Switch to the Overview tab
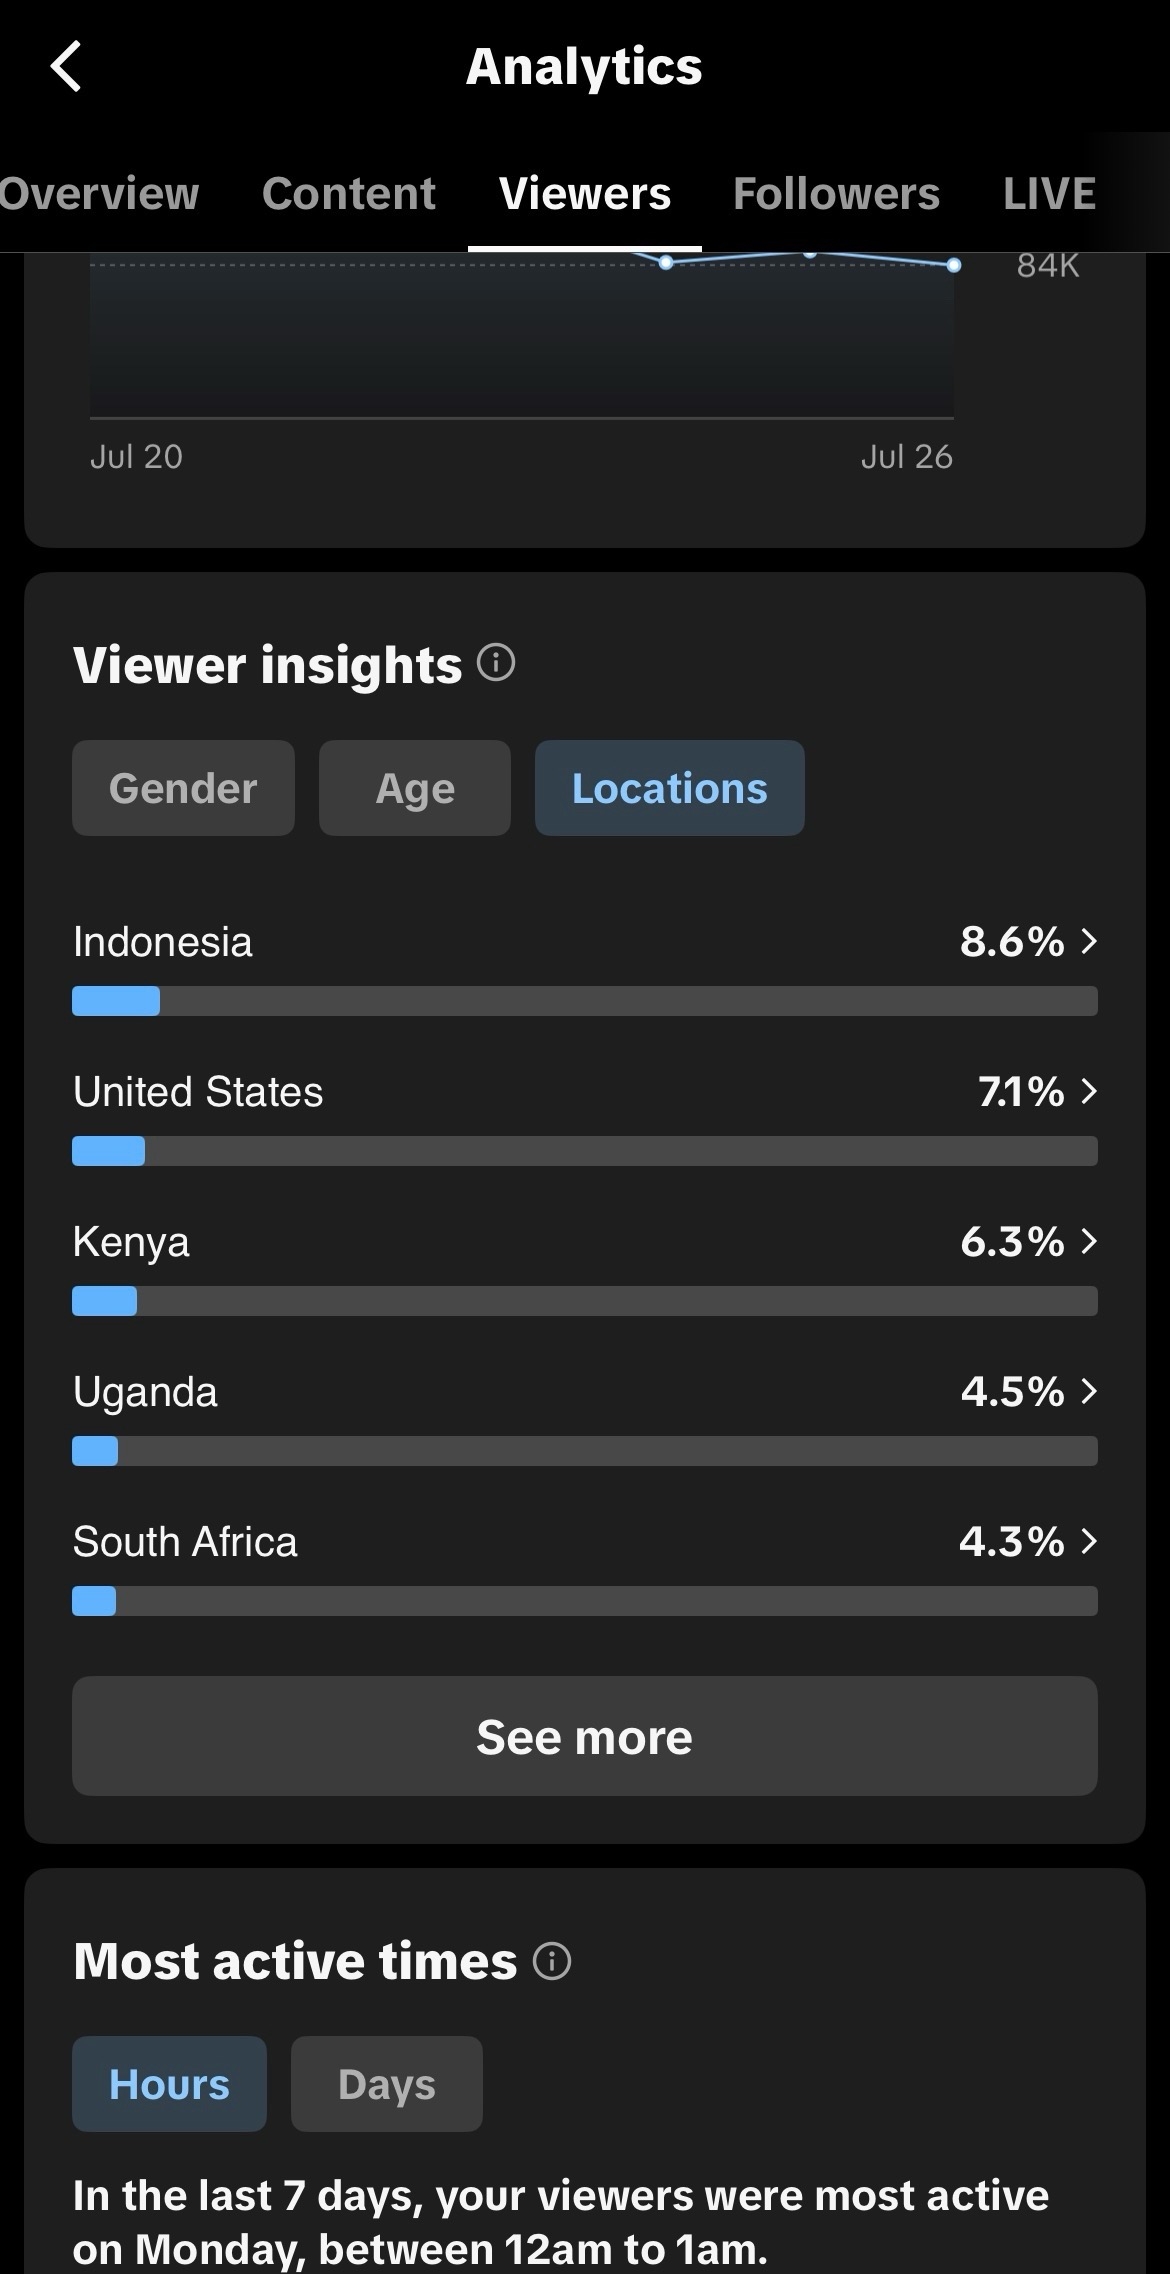This screenshot has width=1170, height=2274. (x=99, y=193)
